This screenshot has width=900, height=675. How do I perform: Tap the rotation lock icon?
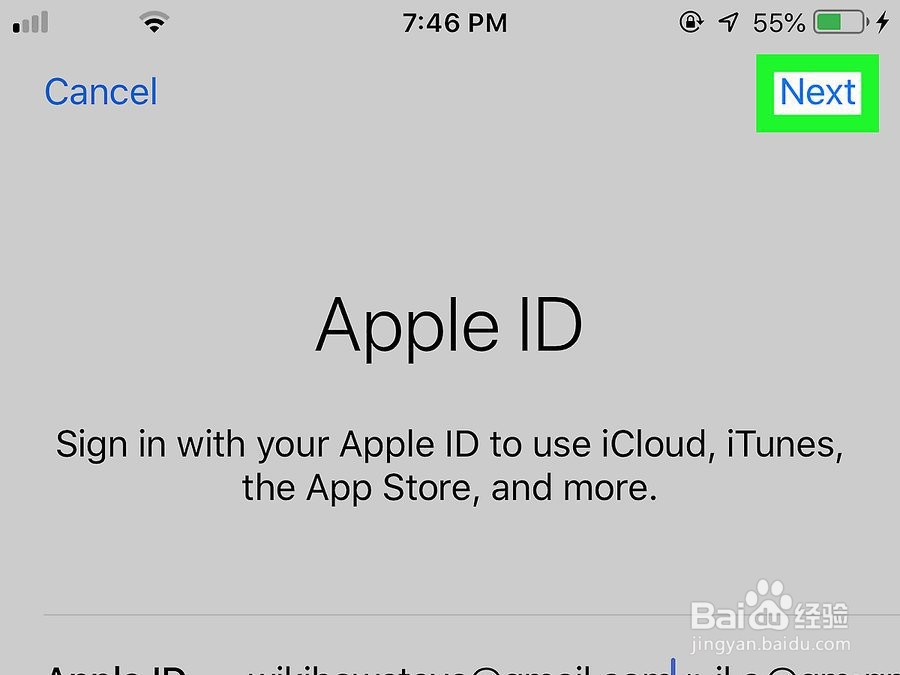click(x=691, y=22)
